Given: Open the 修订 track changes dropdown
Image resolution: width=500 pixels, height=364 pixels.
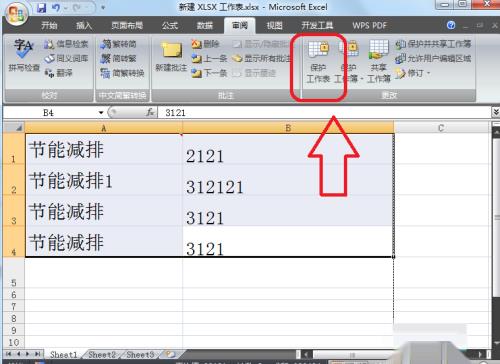Looking at the screenshot, I should click(x=413, y=73).
